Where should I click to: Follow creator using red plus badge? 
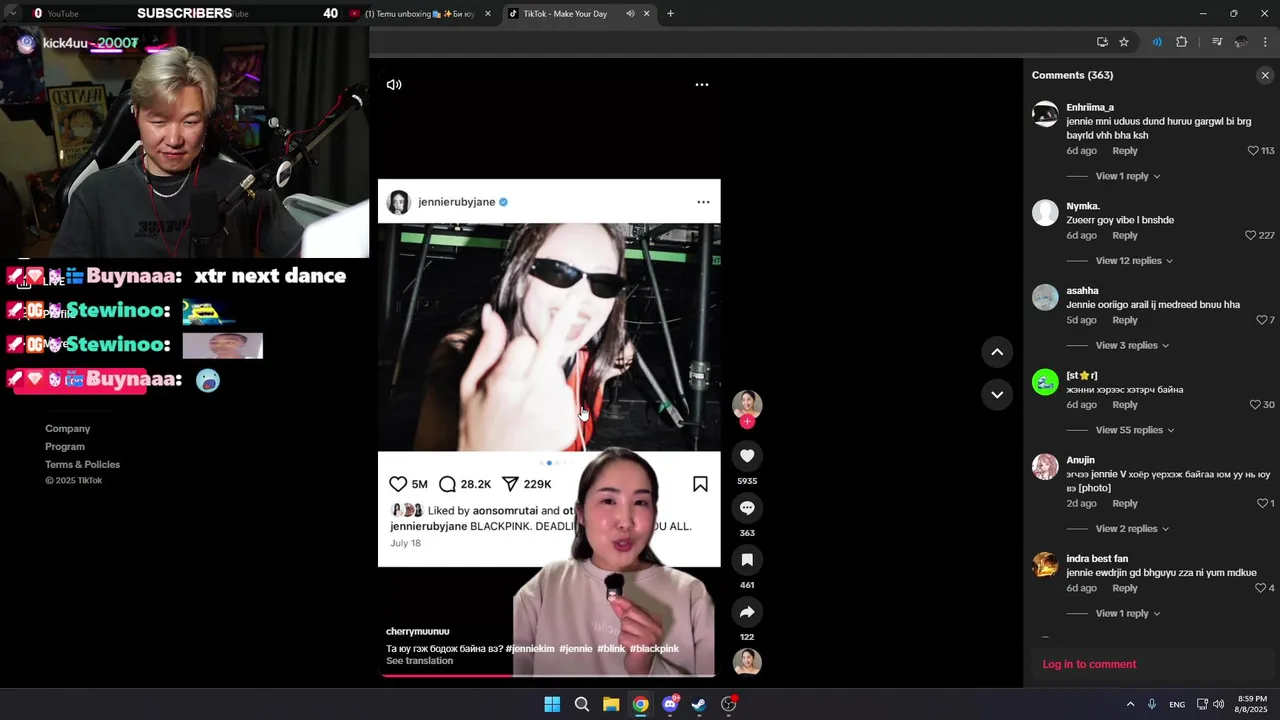(747, 422)
